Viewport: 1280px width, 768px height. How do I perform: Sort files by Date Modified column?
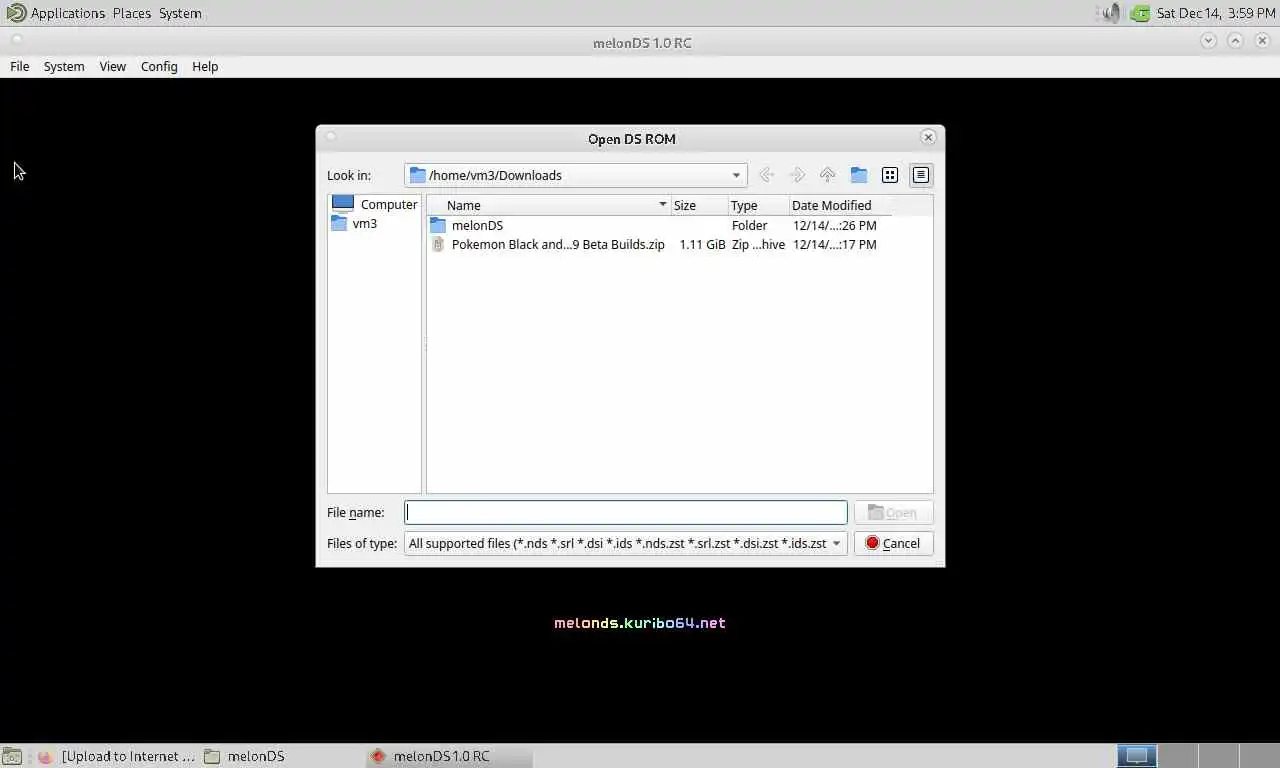(x=838, y=205)
